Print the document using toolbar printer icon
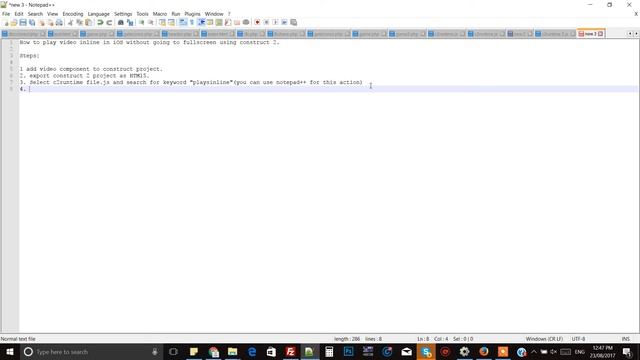The image size is (640, 360). (x=59, y=22)
